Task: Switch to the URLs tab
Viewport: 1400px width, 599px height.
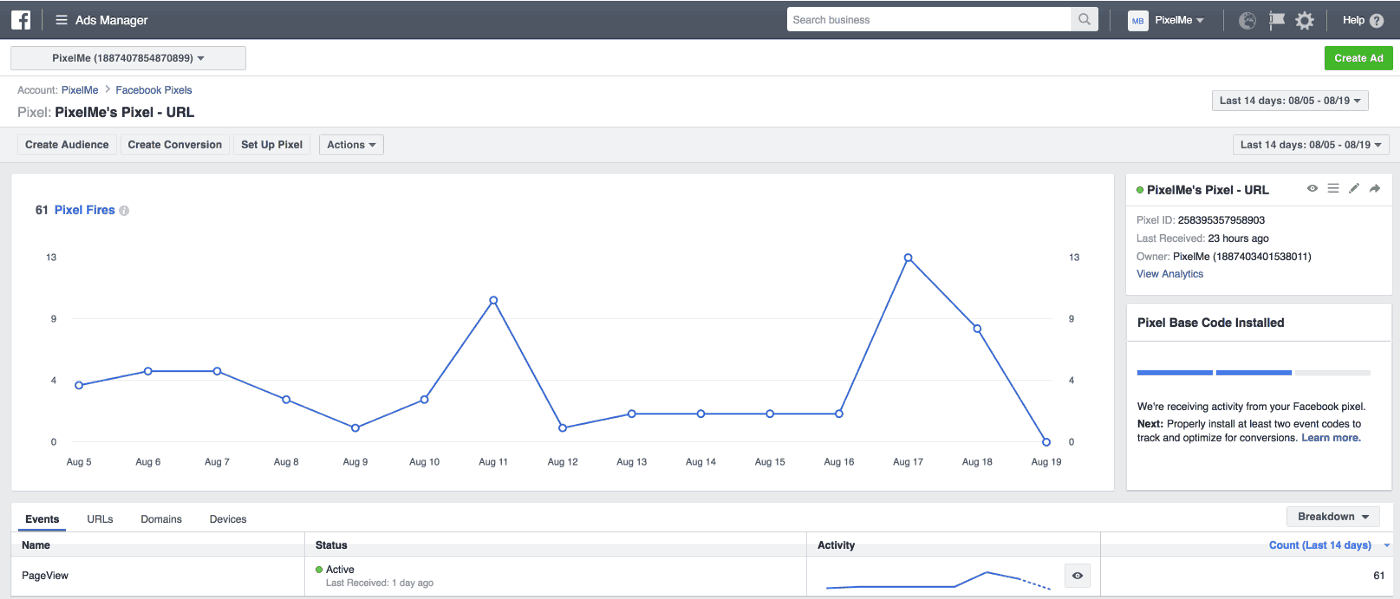Action: pyautogui.click(x=100, y=519)
